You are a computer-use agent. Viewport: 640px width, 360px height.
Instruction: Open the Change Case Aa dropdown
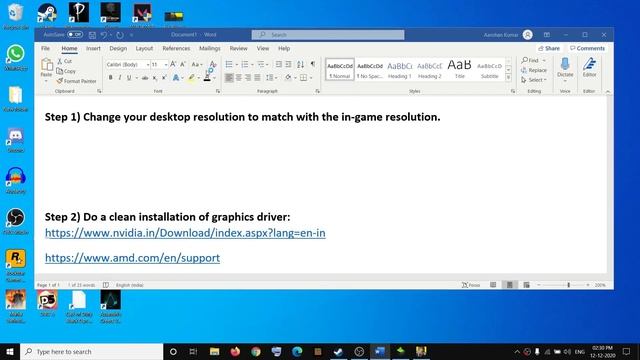point(197,64)
